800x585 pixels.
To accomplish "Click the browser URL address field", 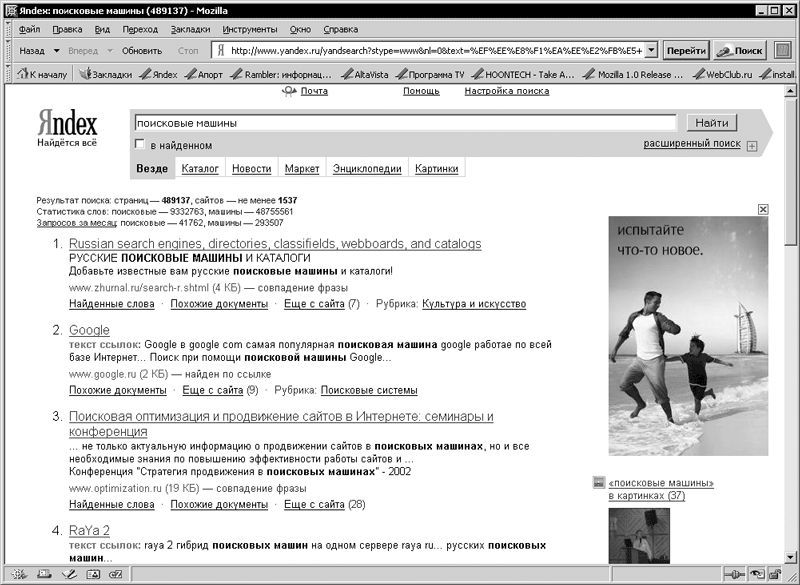I will [436, 50].
